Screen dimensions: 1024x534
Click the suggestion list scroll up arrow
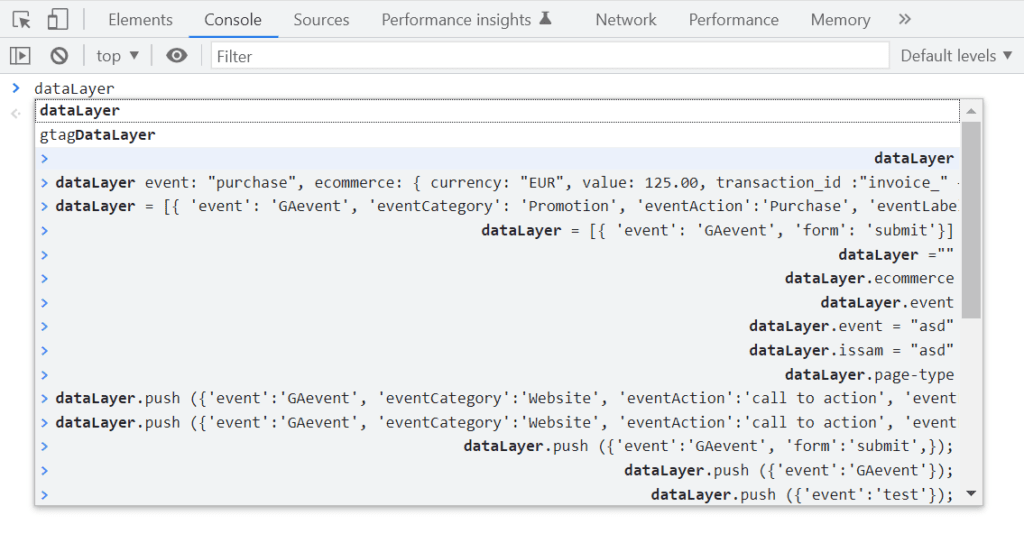click(x=971, y=111)
